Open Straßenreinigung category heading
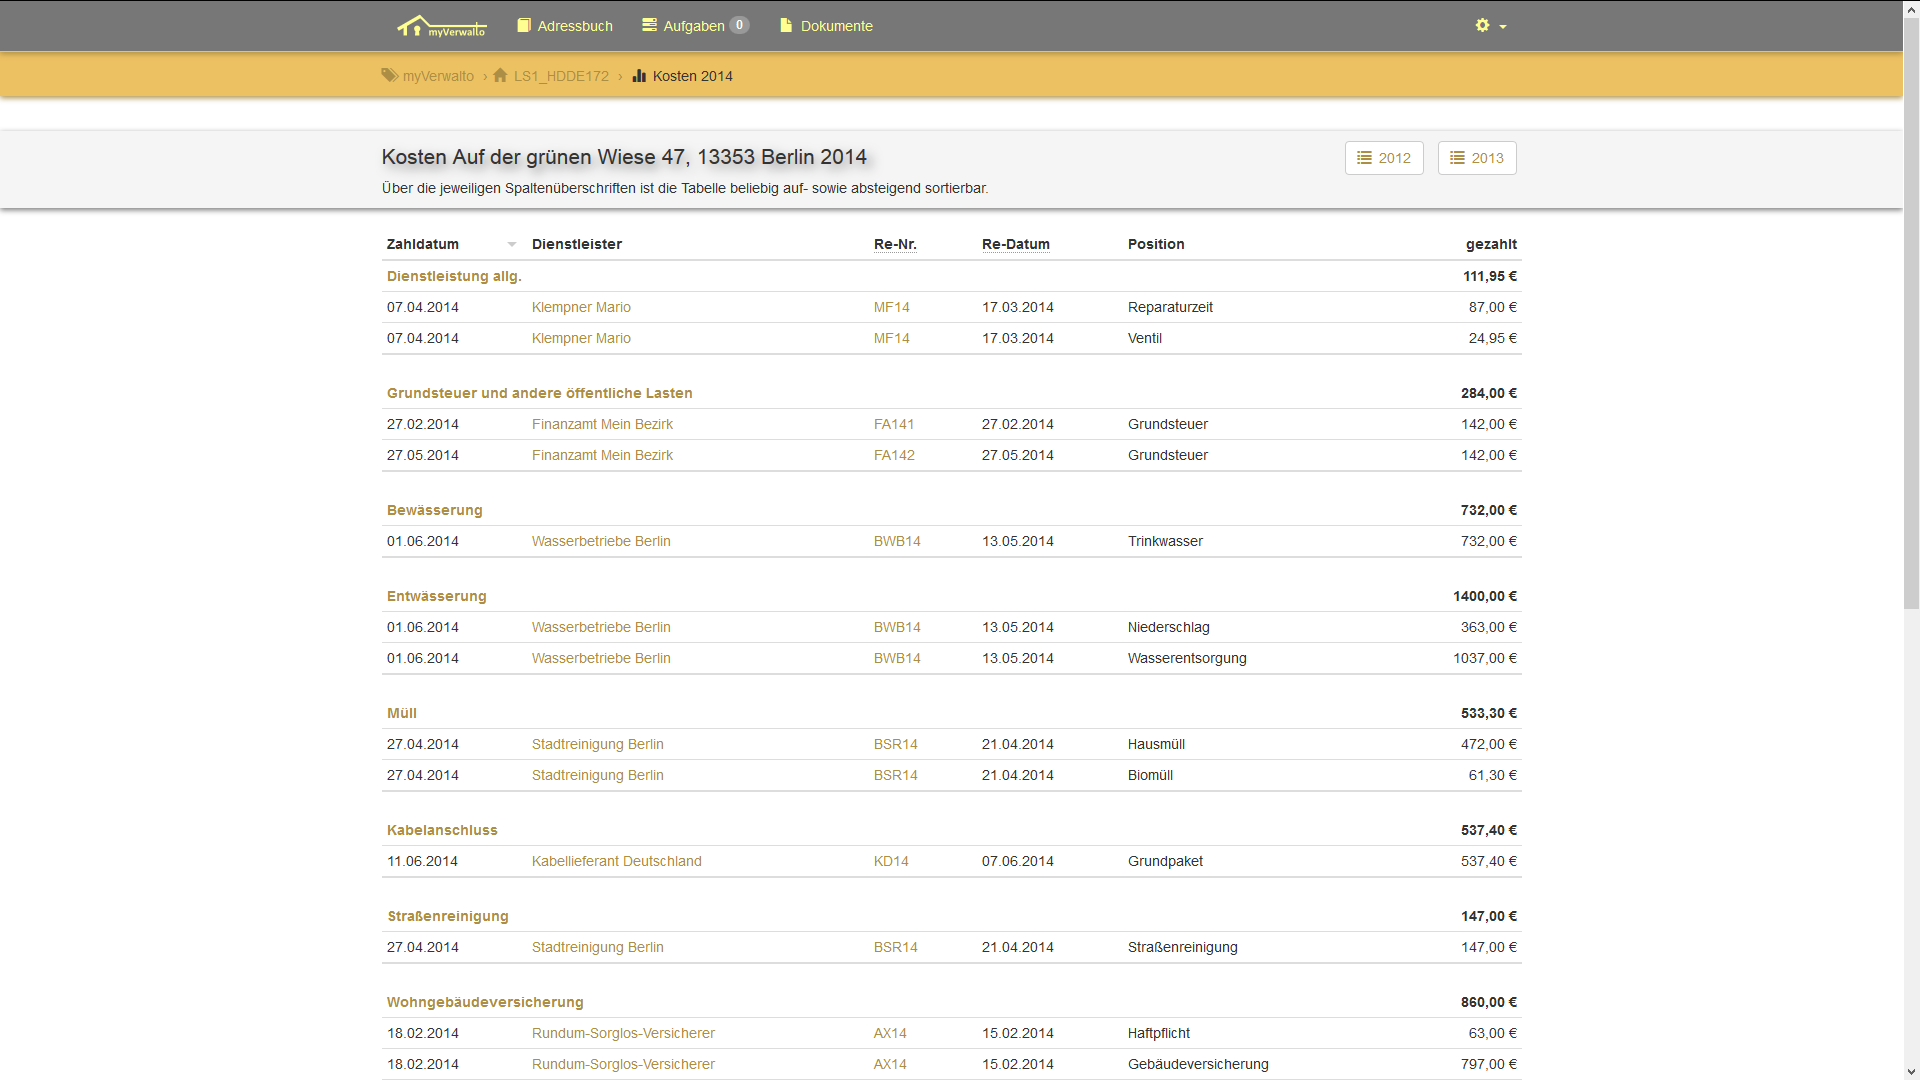 click(448, 916)
